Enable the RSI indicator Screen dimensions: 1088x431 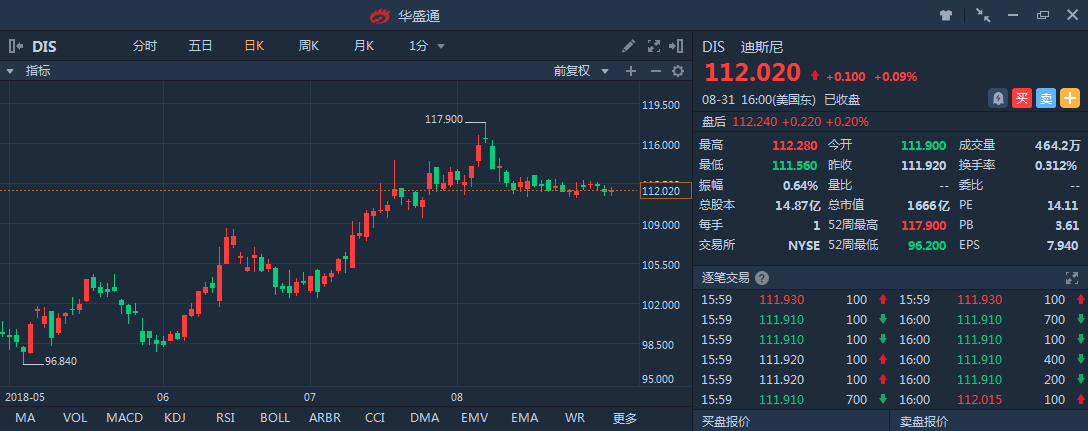[x=225, y=418]
